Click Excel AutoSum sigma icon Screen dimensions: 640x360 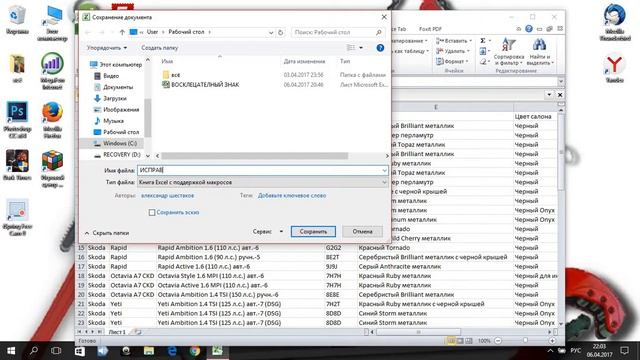click(x=483, y=41)
